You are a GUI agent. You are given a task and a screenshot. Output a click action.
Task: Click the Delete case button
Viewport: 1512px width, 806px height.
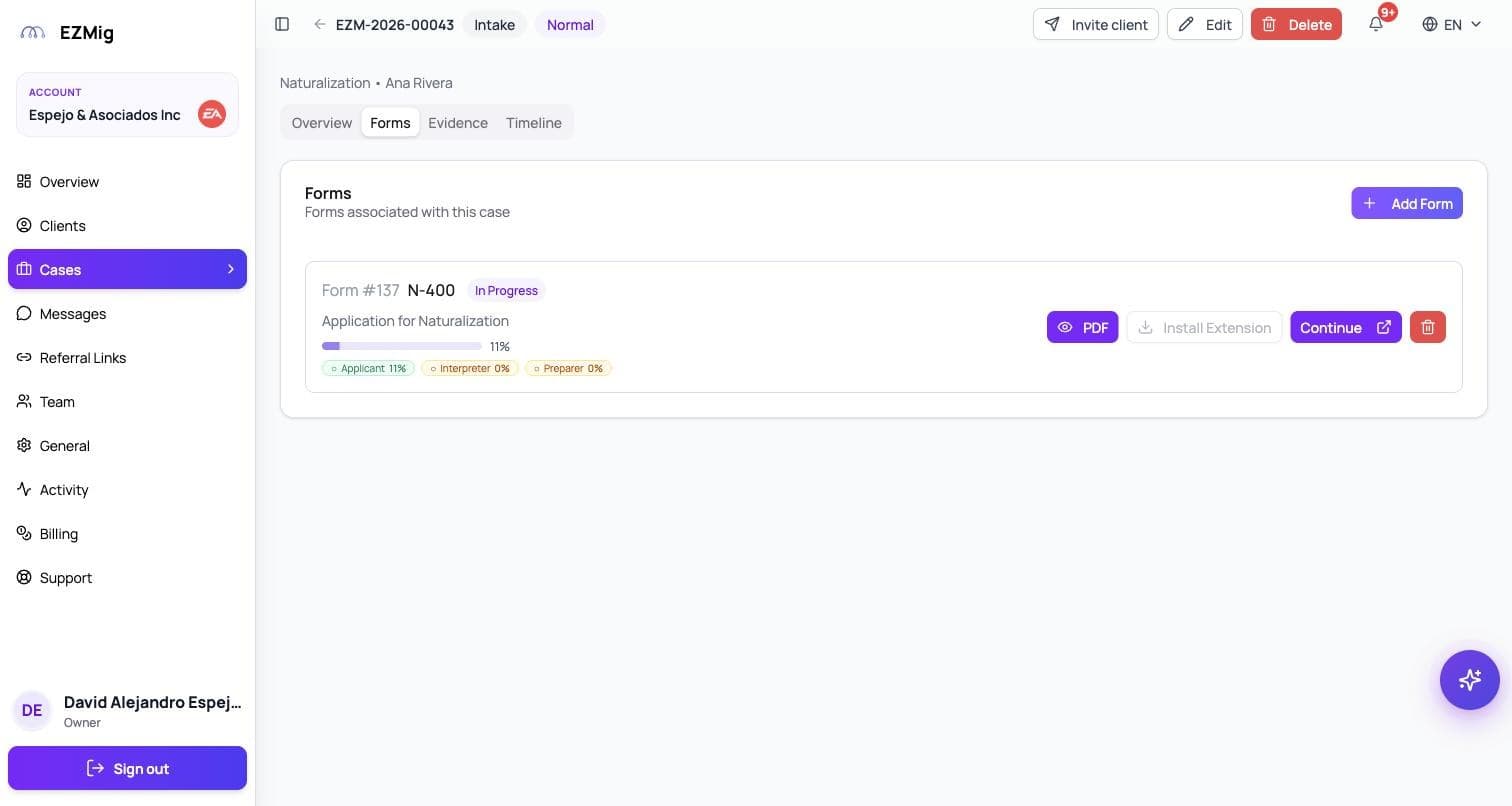click(1296, 24)
